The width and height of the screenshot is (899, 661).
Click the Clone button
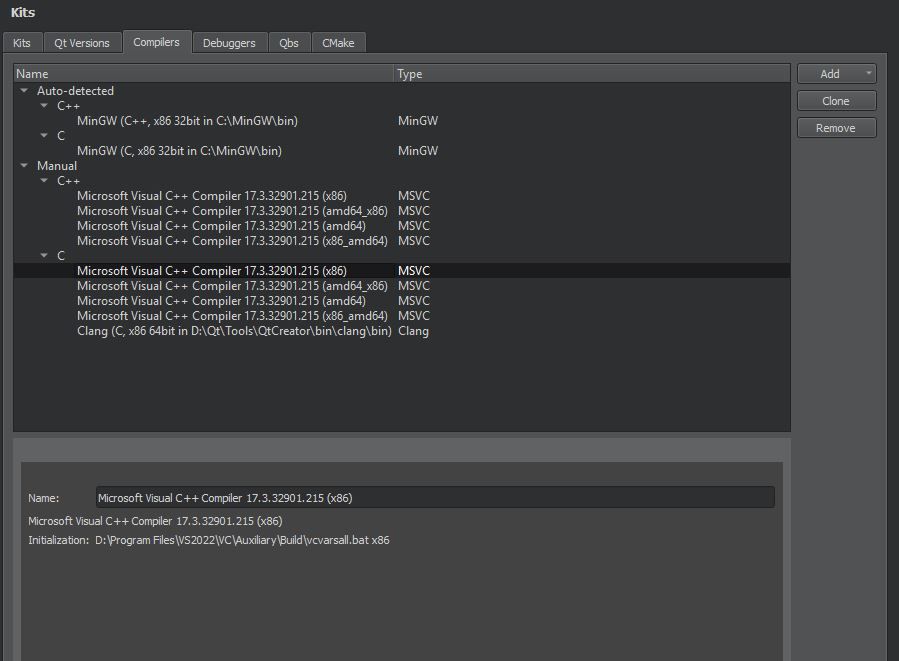coord(836,101)
